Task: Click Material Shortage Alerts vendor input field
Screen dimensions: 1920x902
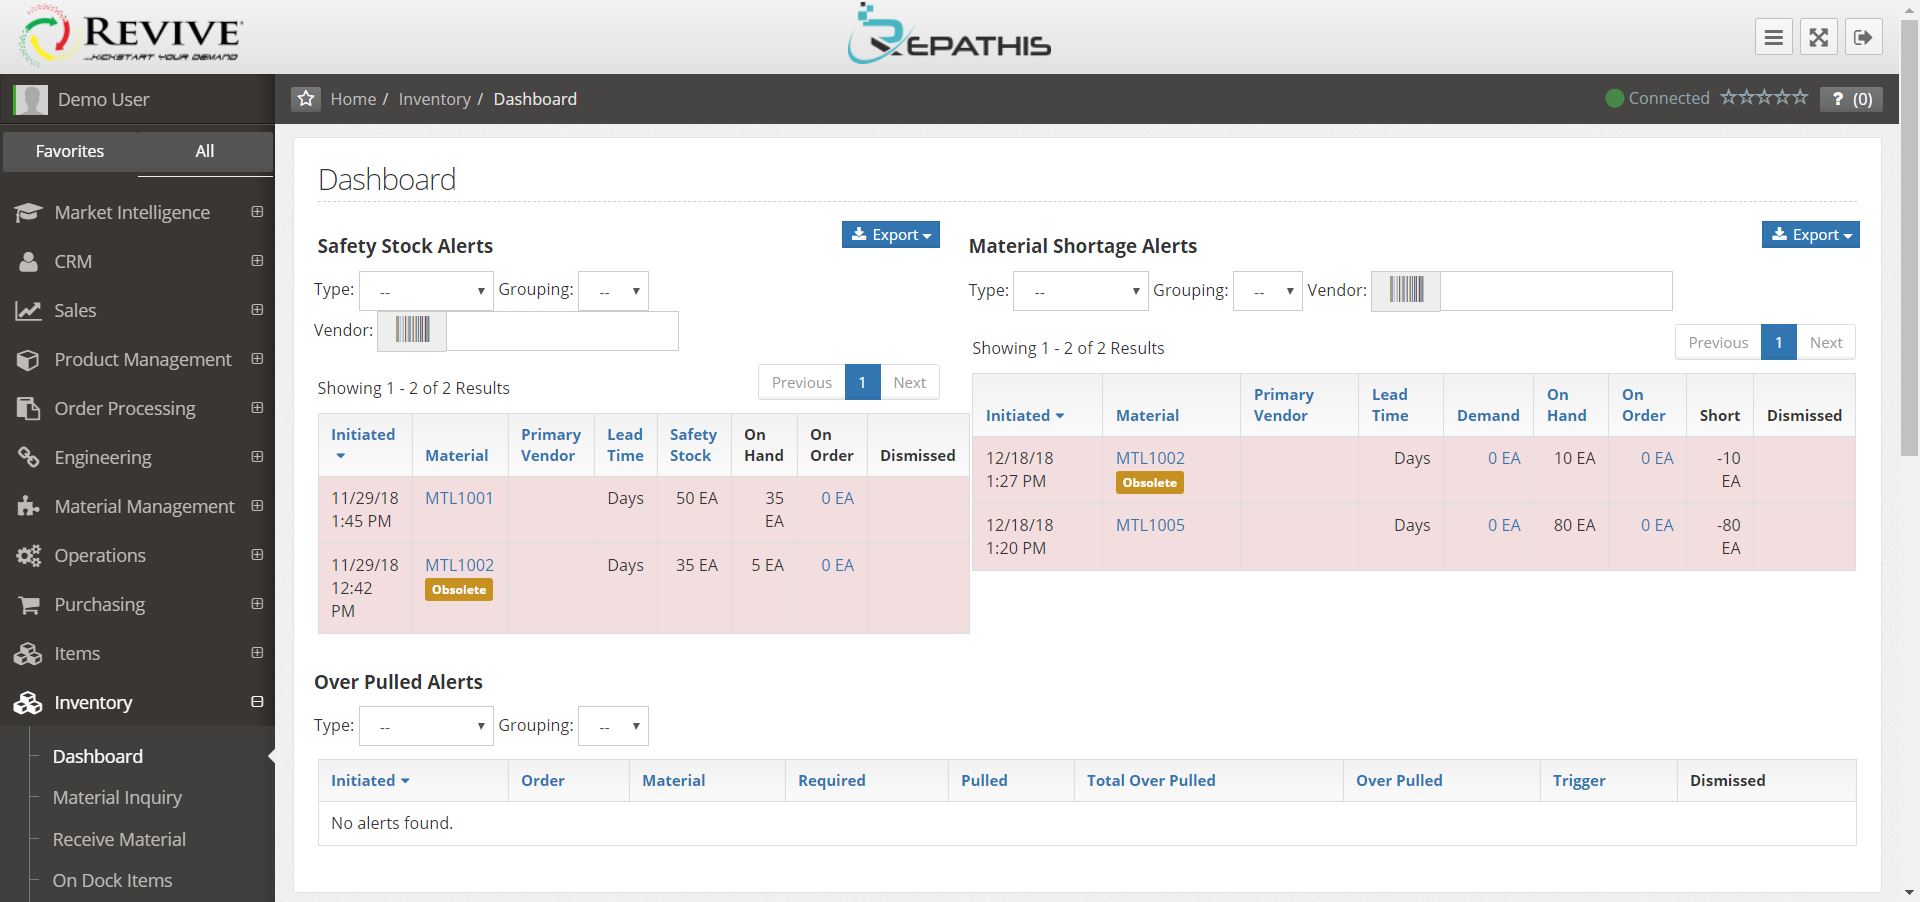Action: pyautogui.click(x=1556, y=290)
